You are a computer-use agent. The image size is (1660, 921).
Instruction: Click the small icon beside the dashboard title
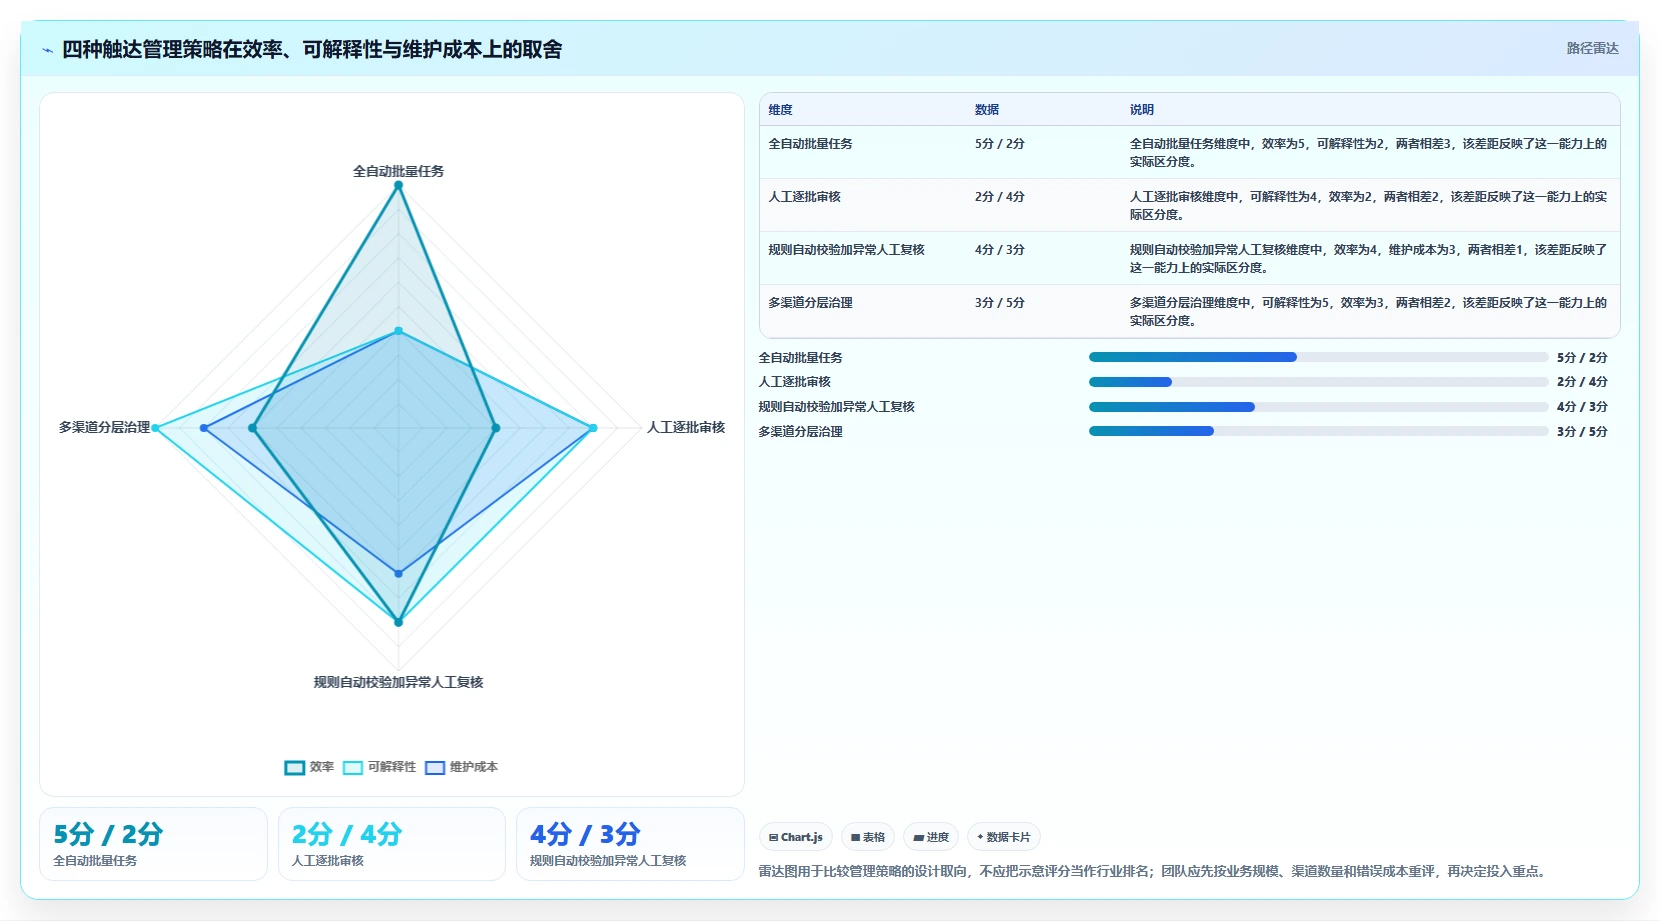(x=47, y=50)
